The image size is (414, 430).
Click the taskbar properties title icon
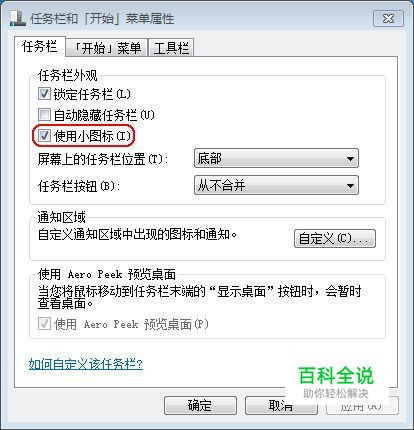(x=17, y=18)
